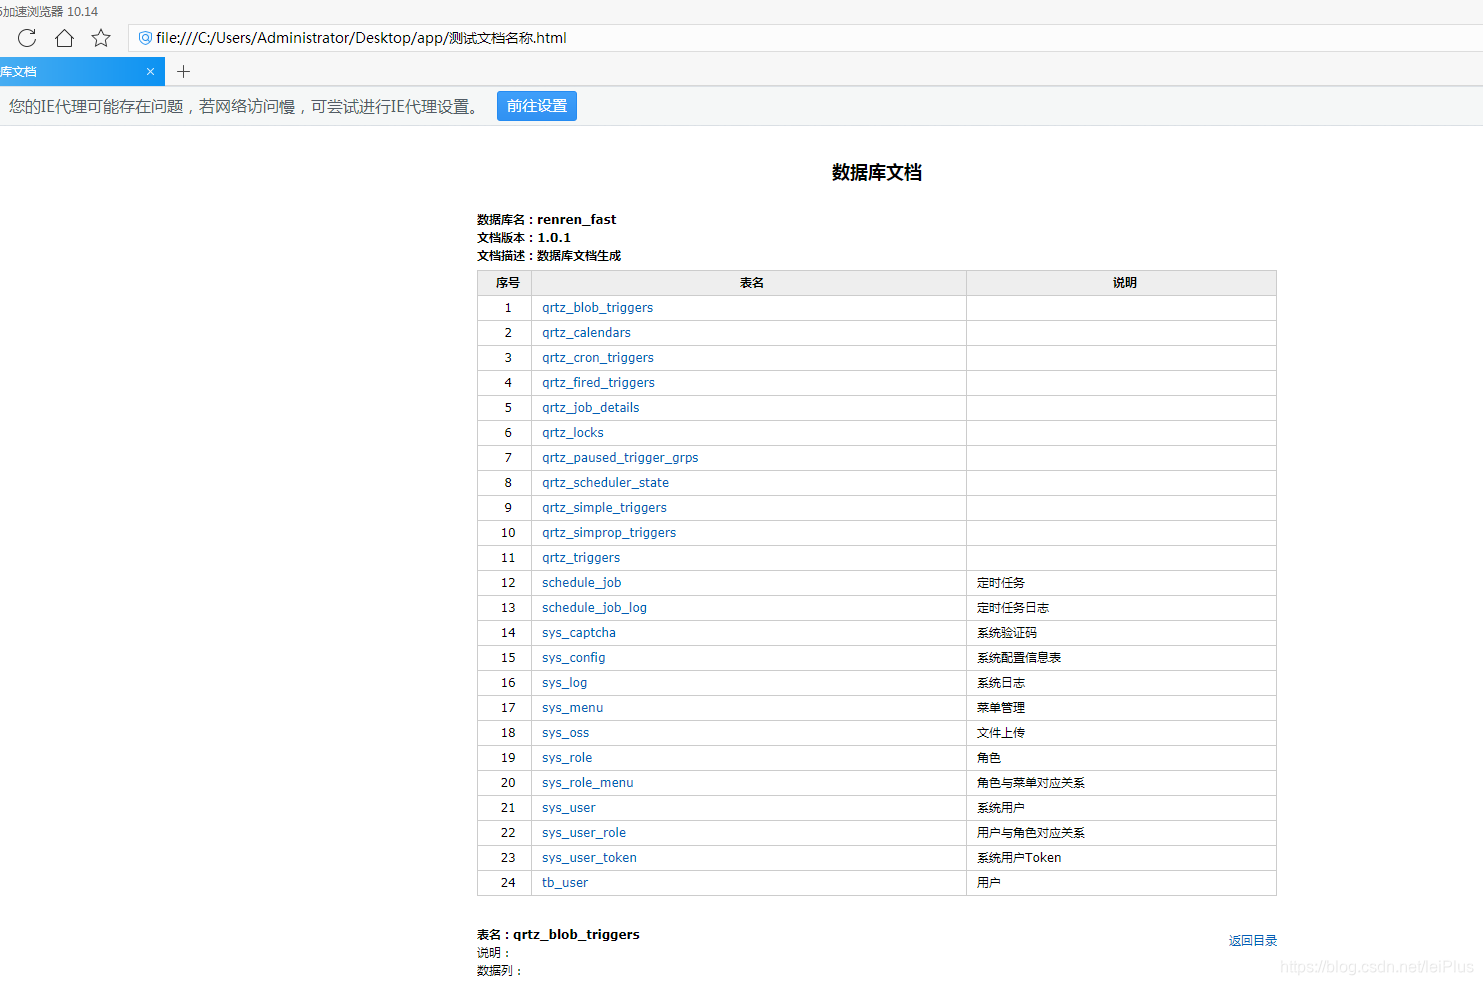The width and height of the screenshot is (1483, 985).
Task: Open the sys_role_menu table link
Action: [588, 783]
